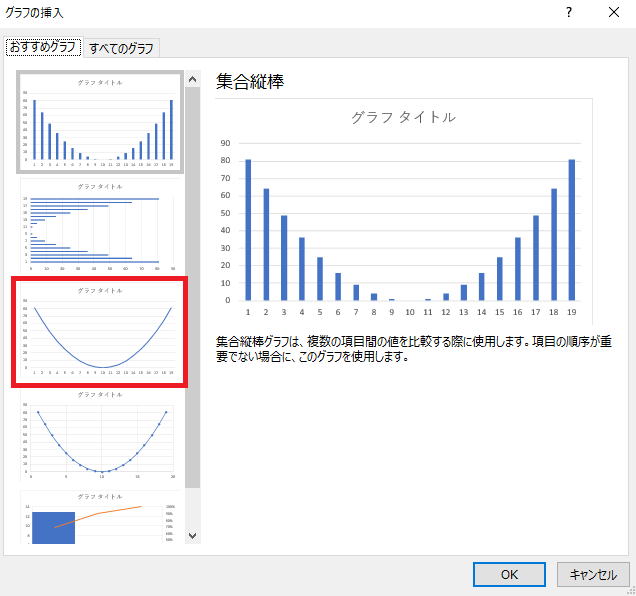
Task: Select the horizontal bar chart thumbnail
Action: 100,226
